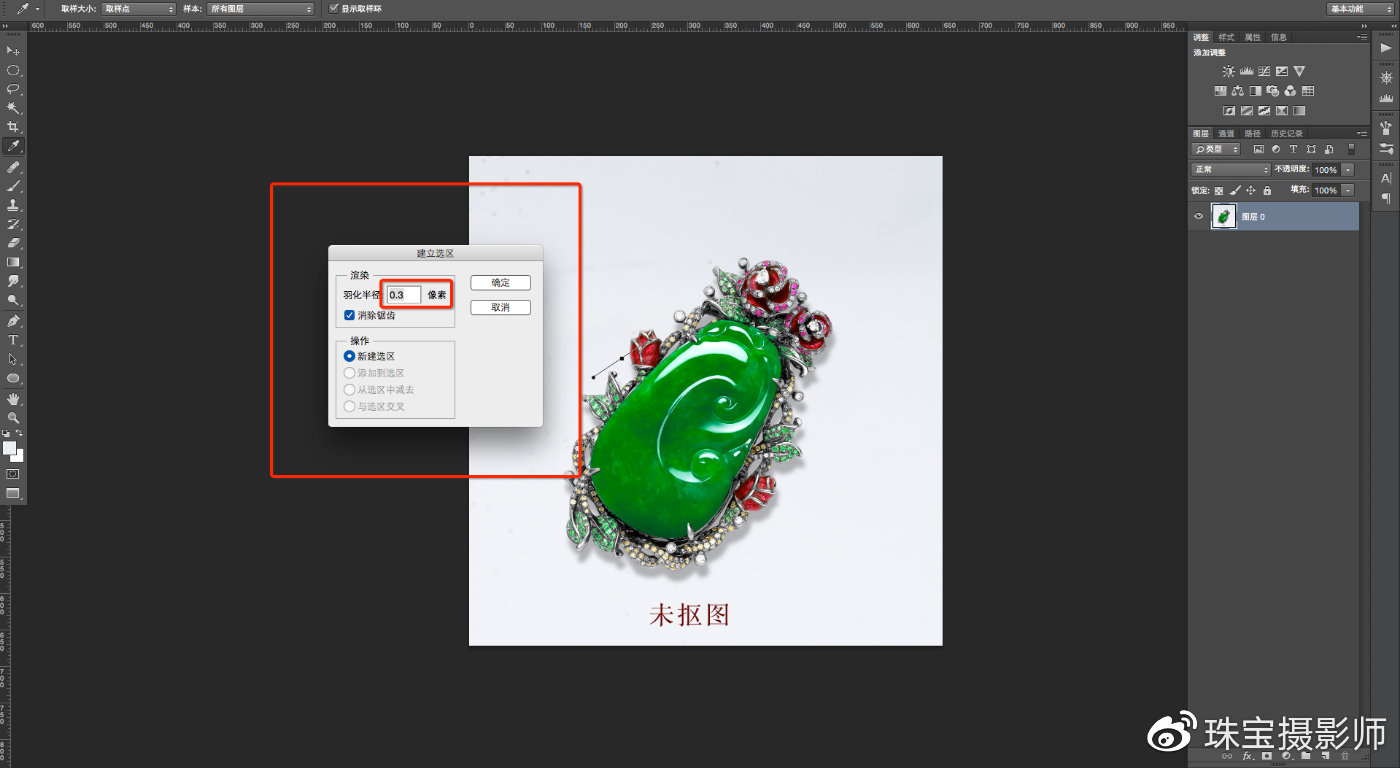Add a Vibrance adjustment layer
1400x768 pixels.
click(x=1299, y=71)
